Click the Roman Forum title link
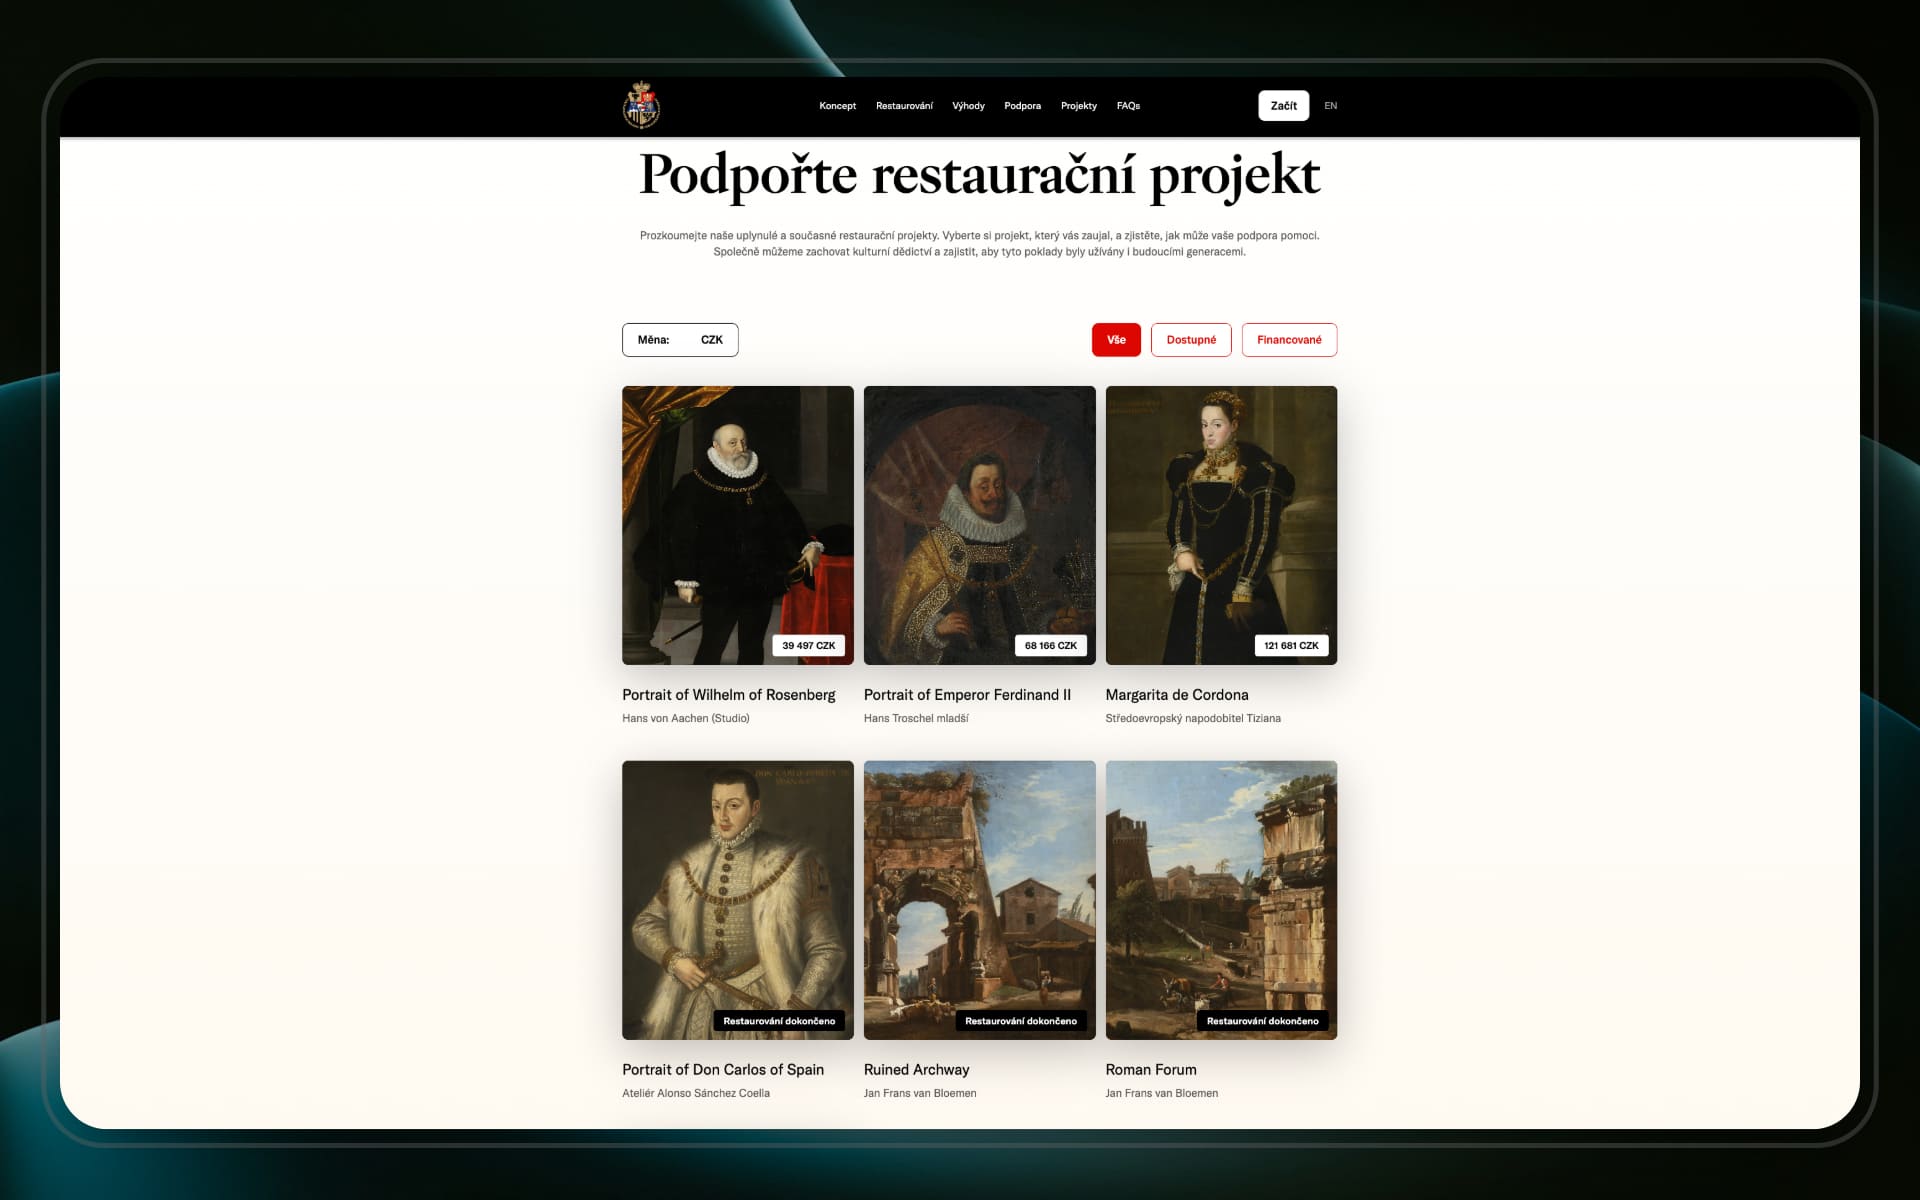This screenshot has height=1200, width=1920. click(1151, 1070)
